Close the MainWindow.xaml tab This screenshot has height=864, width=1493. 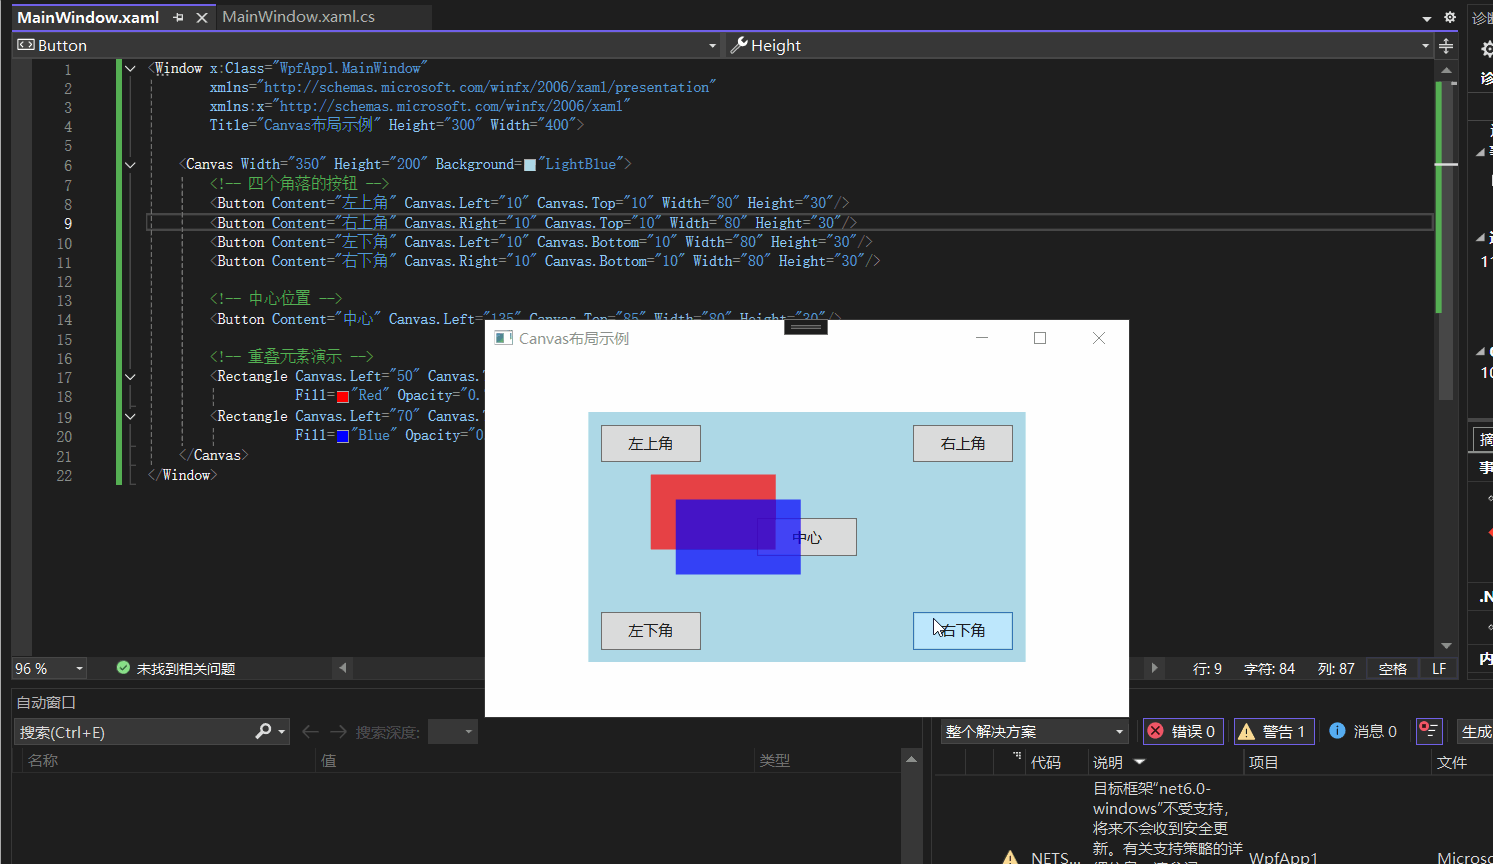click(x=202, y=17)
